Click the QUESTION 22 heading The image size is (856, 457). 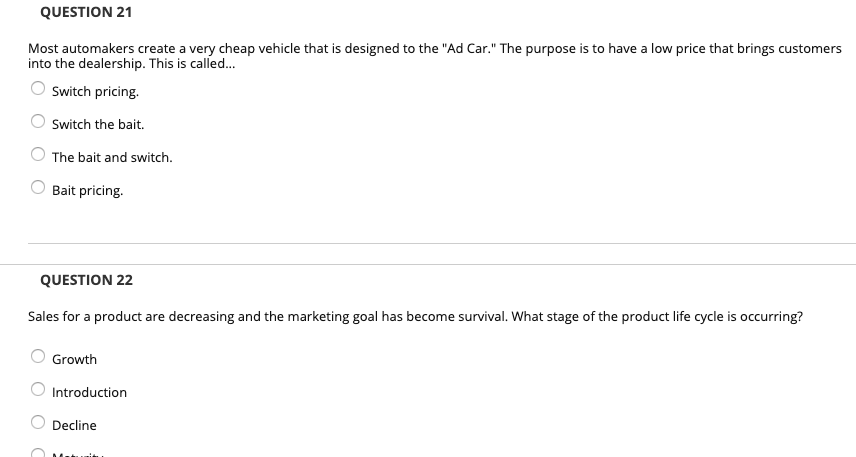pyautogui.click(x=86, y=280)
